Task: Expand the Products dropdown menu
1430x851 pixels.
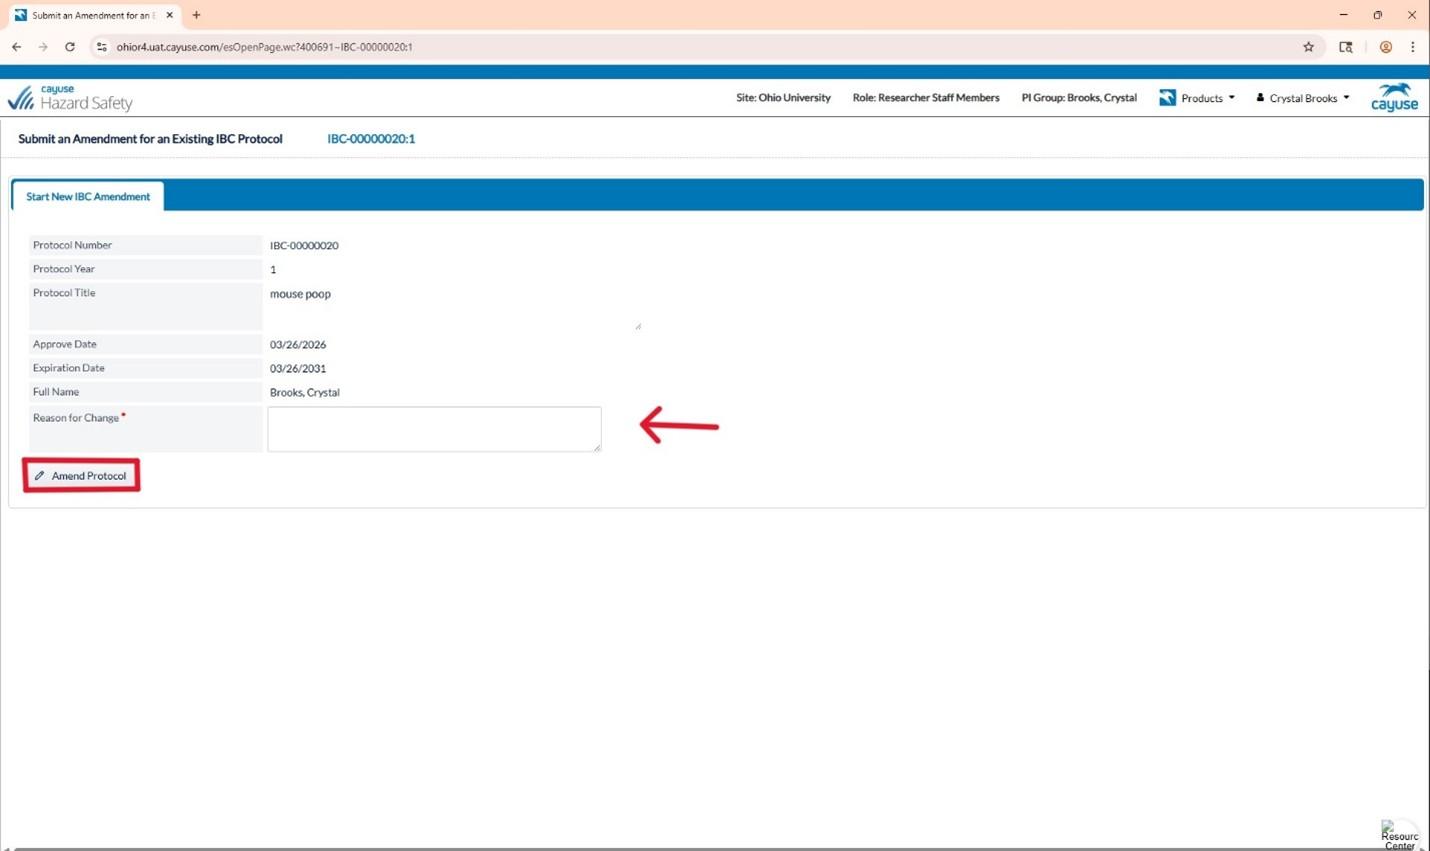Action: pos(1197,98)
